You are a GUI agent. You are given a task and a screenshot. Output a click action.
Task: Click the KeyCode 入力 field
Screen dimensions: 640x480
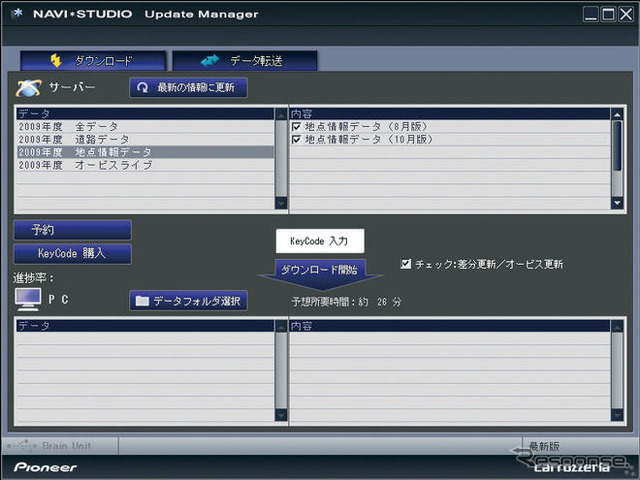point(320,241)
